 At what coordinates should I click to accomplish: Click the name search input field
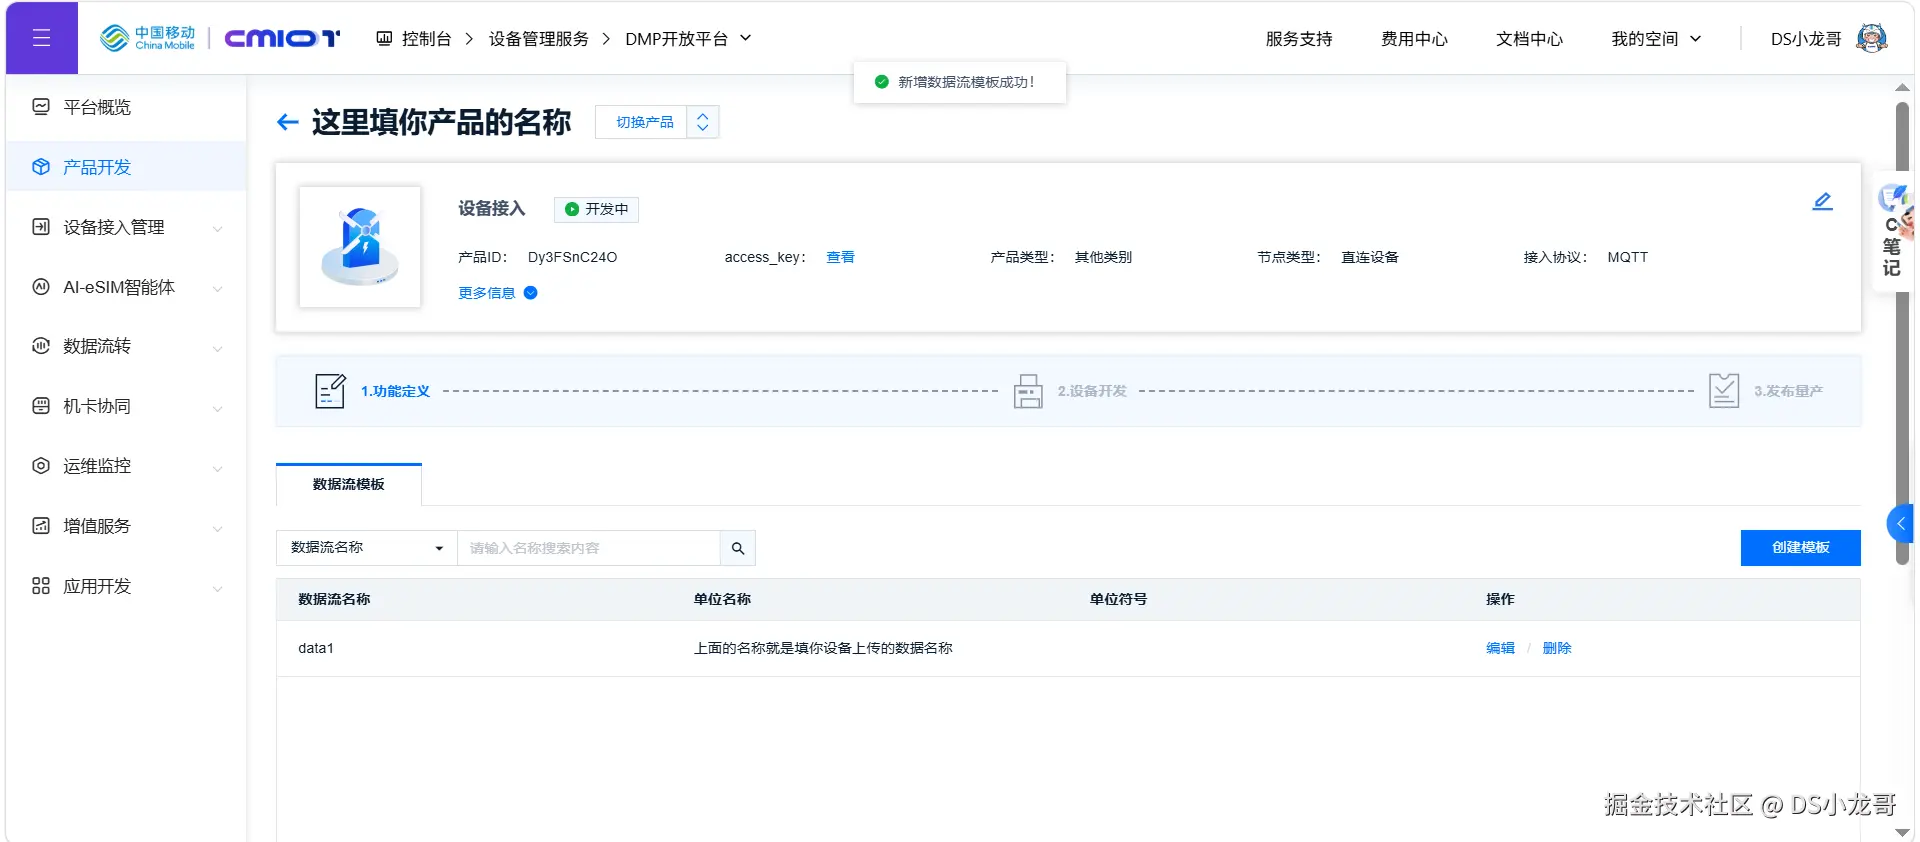[589, 548]
